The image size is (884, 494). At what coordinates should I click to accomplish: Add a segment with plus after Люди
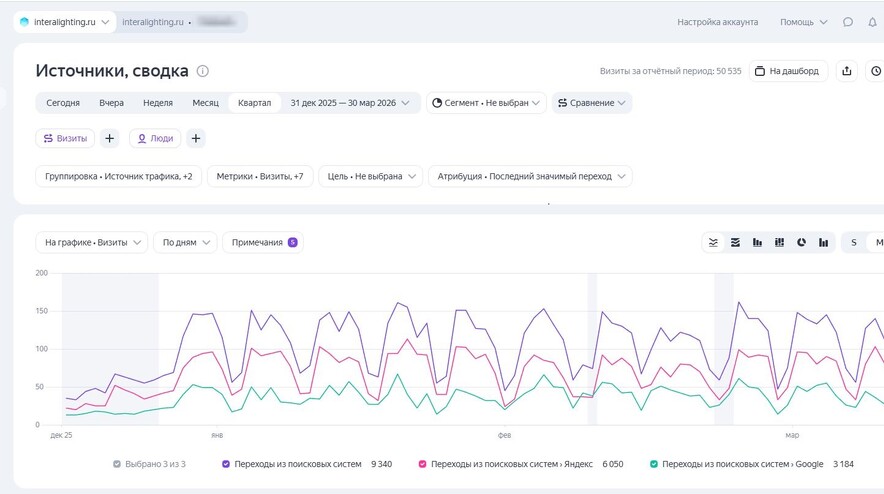(x=196, y=138)
